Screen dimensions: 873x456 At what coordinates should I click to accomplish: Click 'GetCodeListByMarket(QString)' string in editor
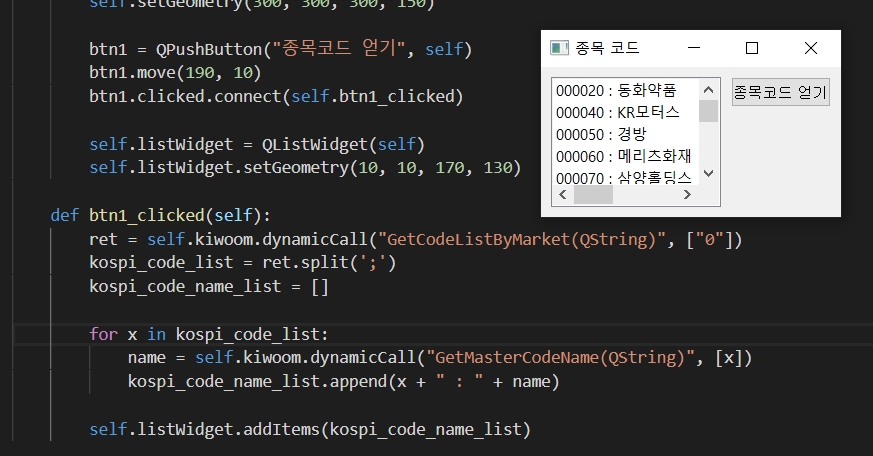522,239
